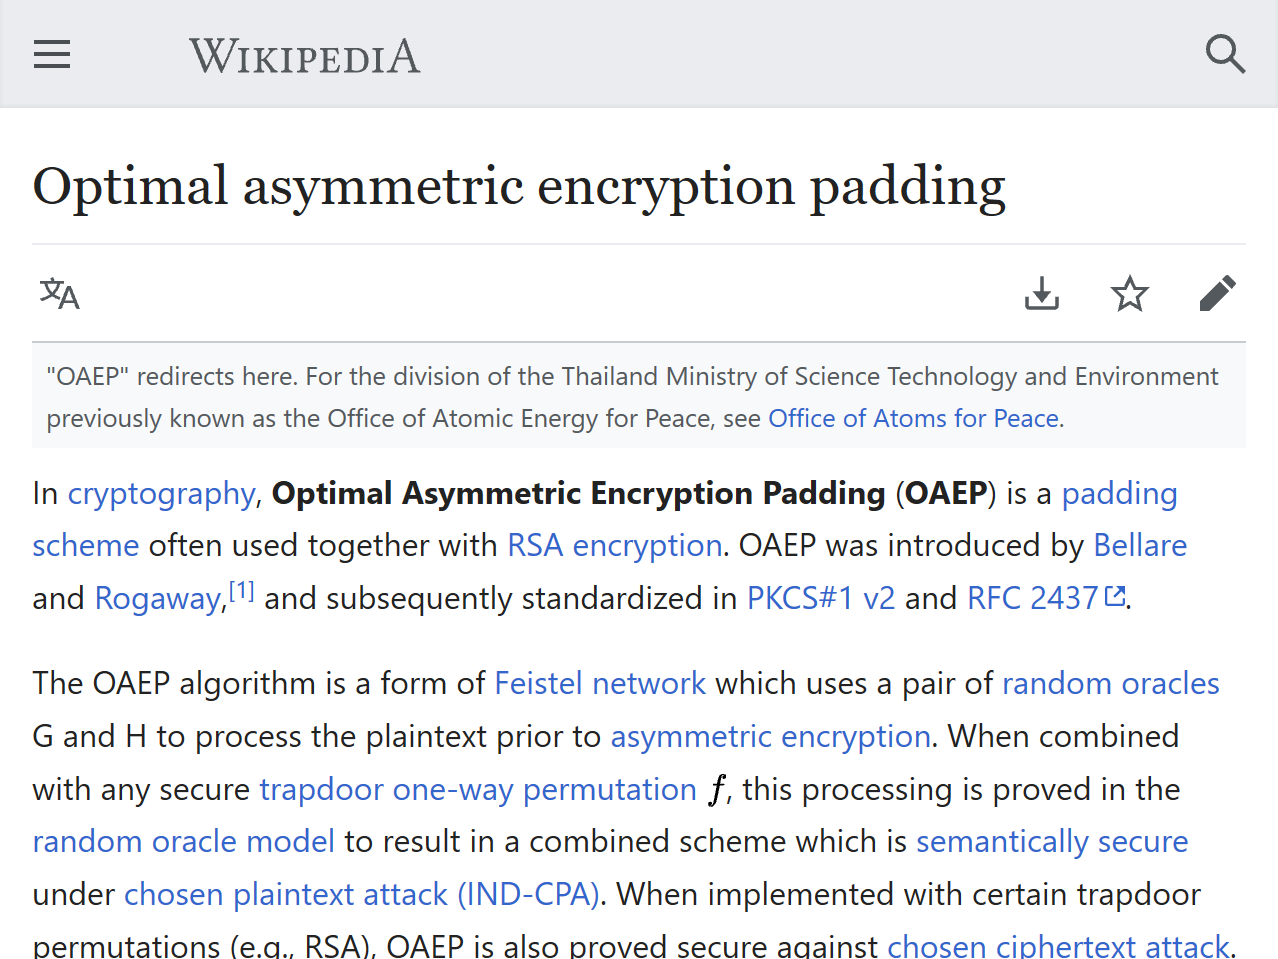The width and height of the screenshot is (1278, 959).
Task: Open the language selection icon
Action: click(x=59, y=294)
